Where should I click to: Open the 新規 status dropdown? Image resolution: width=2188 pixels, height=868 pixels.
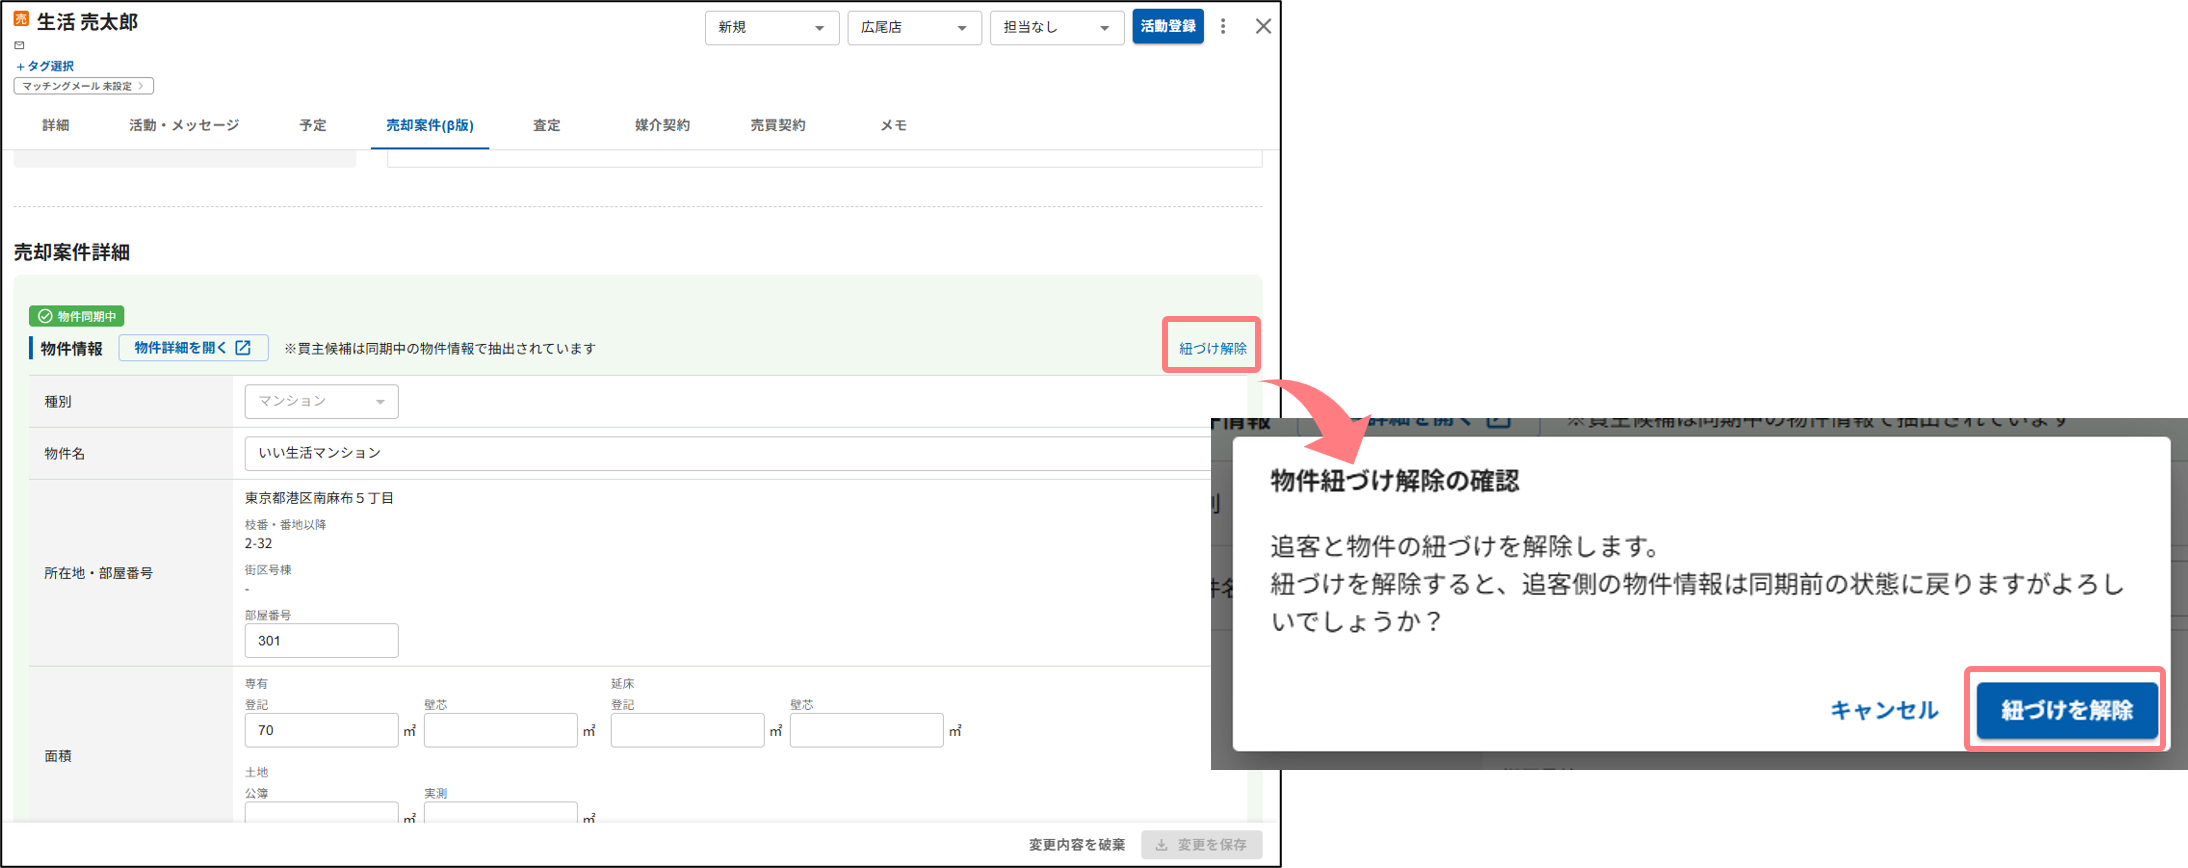(x=771, y=28)
